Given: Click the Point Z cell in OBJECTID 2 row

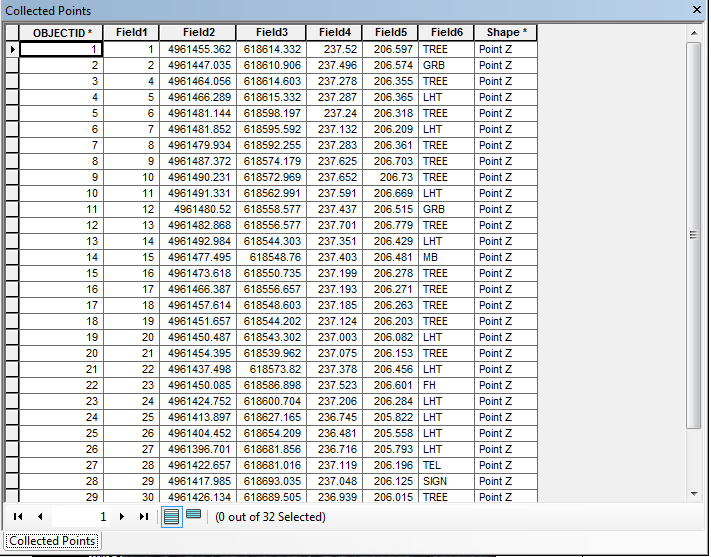Looking at the screenshot, I should 506,65.
